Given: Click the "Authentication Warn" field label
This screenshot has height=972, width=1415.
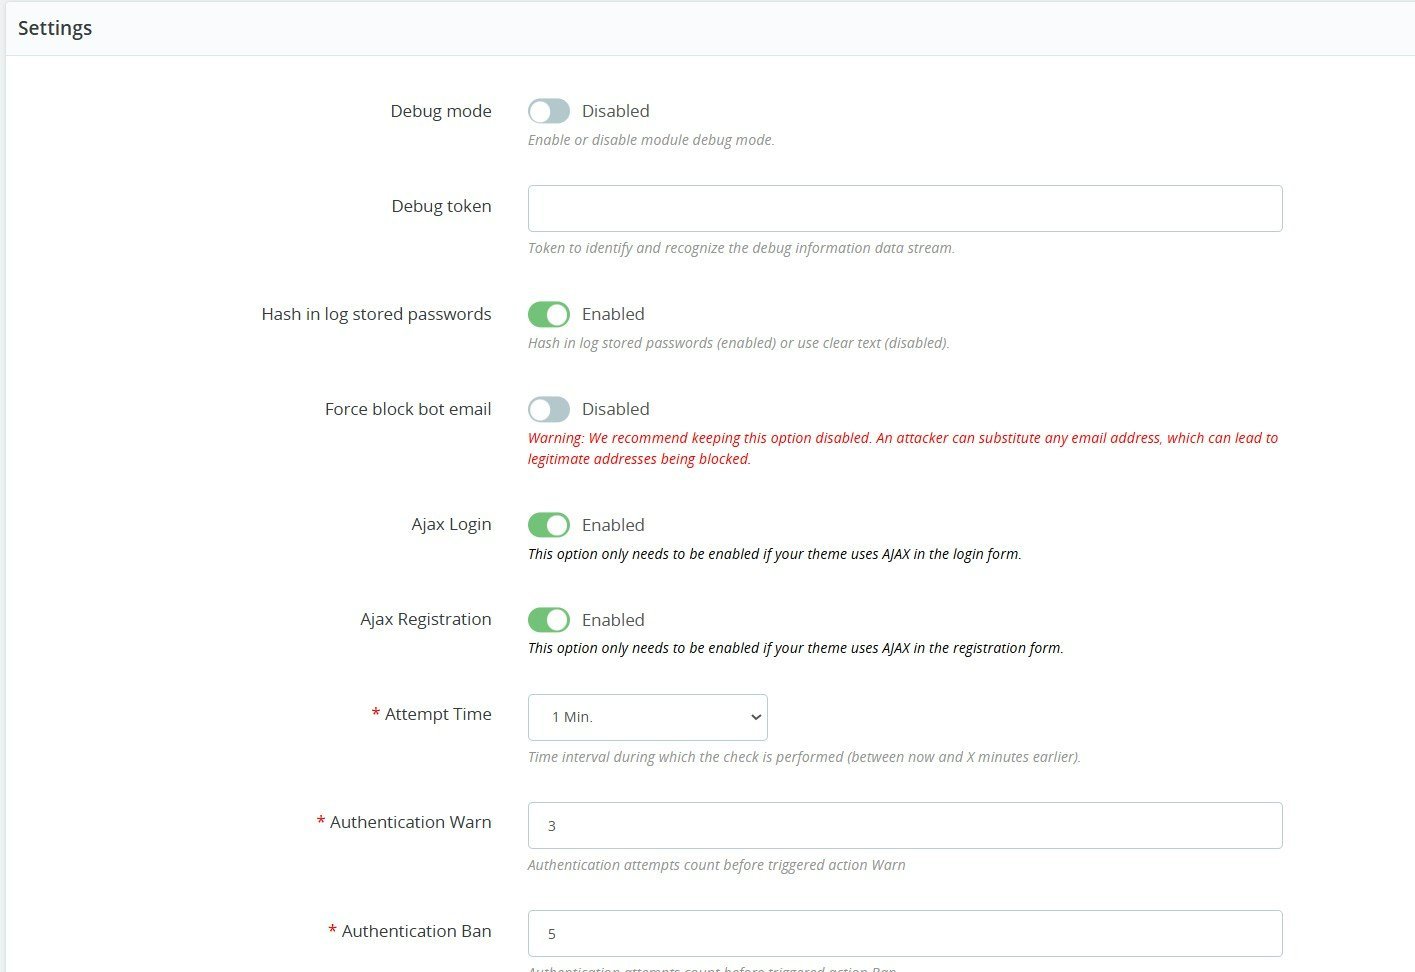Looking at the screenshot, I should tap(410, 822).
